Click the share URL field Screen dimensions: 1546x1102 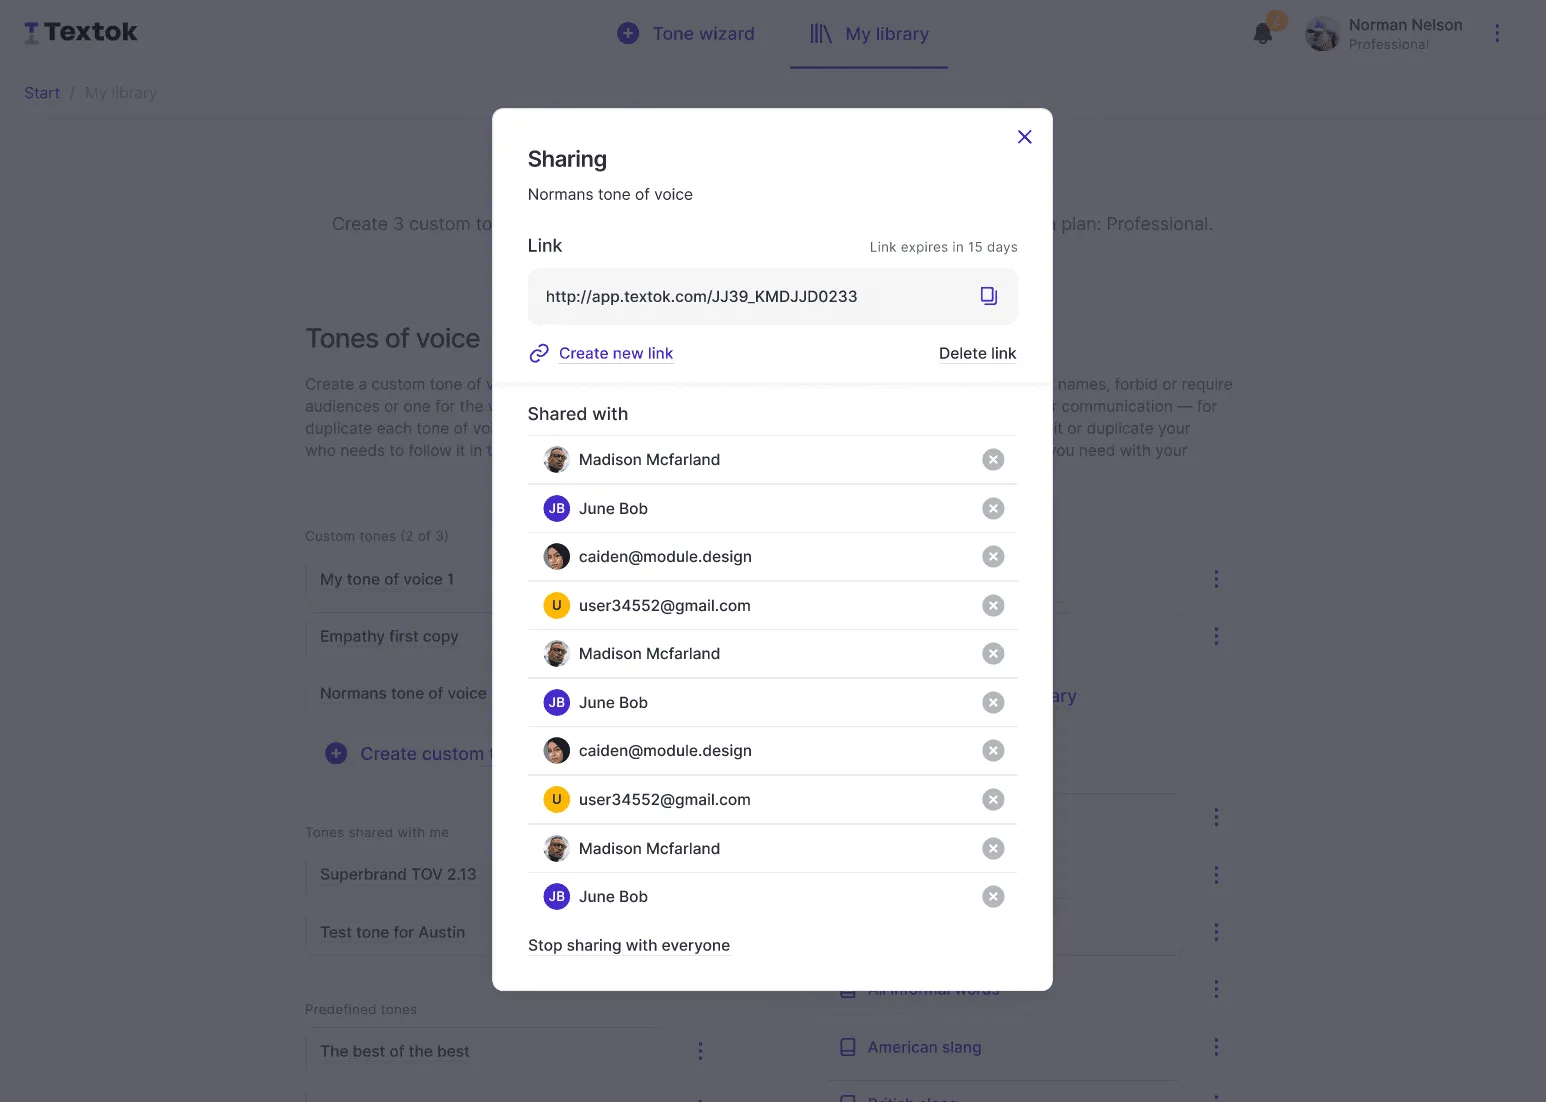772,296
